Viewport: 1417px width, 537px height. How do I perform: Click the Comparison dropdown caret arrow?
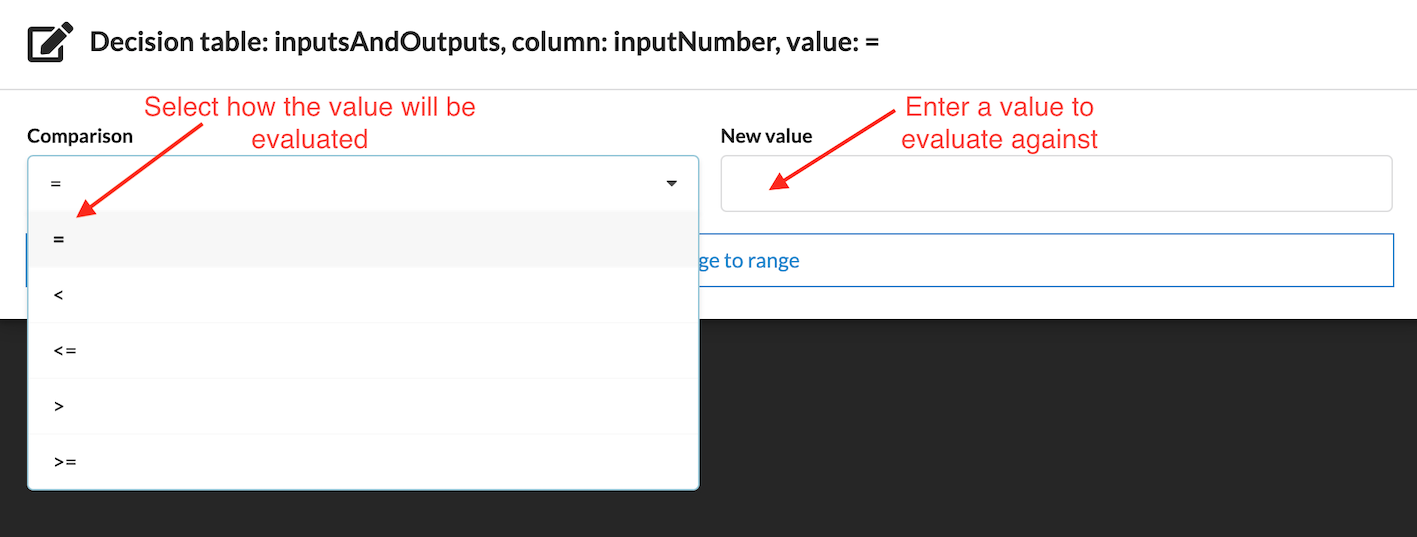pos(671,184)
